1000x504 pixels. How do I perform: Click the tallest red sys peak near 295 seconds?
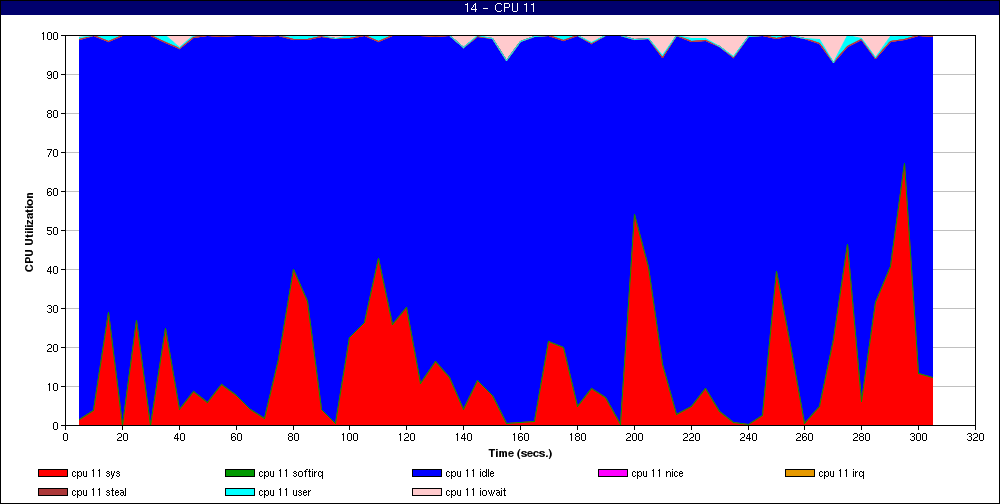[904, 164]
